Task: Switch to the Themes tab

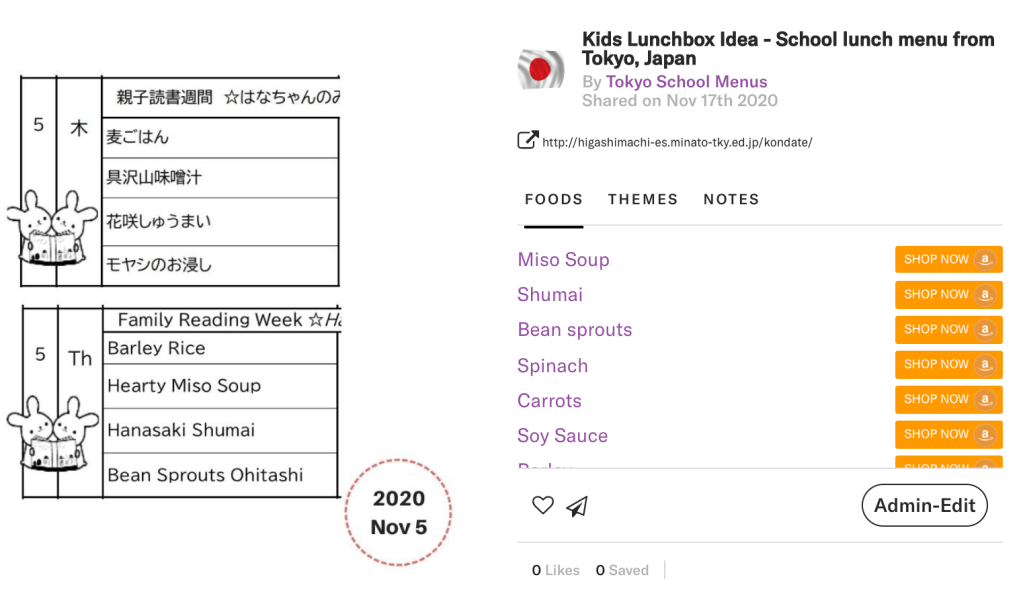Action: (643, 199)
